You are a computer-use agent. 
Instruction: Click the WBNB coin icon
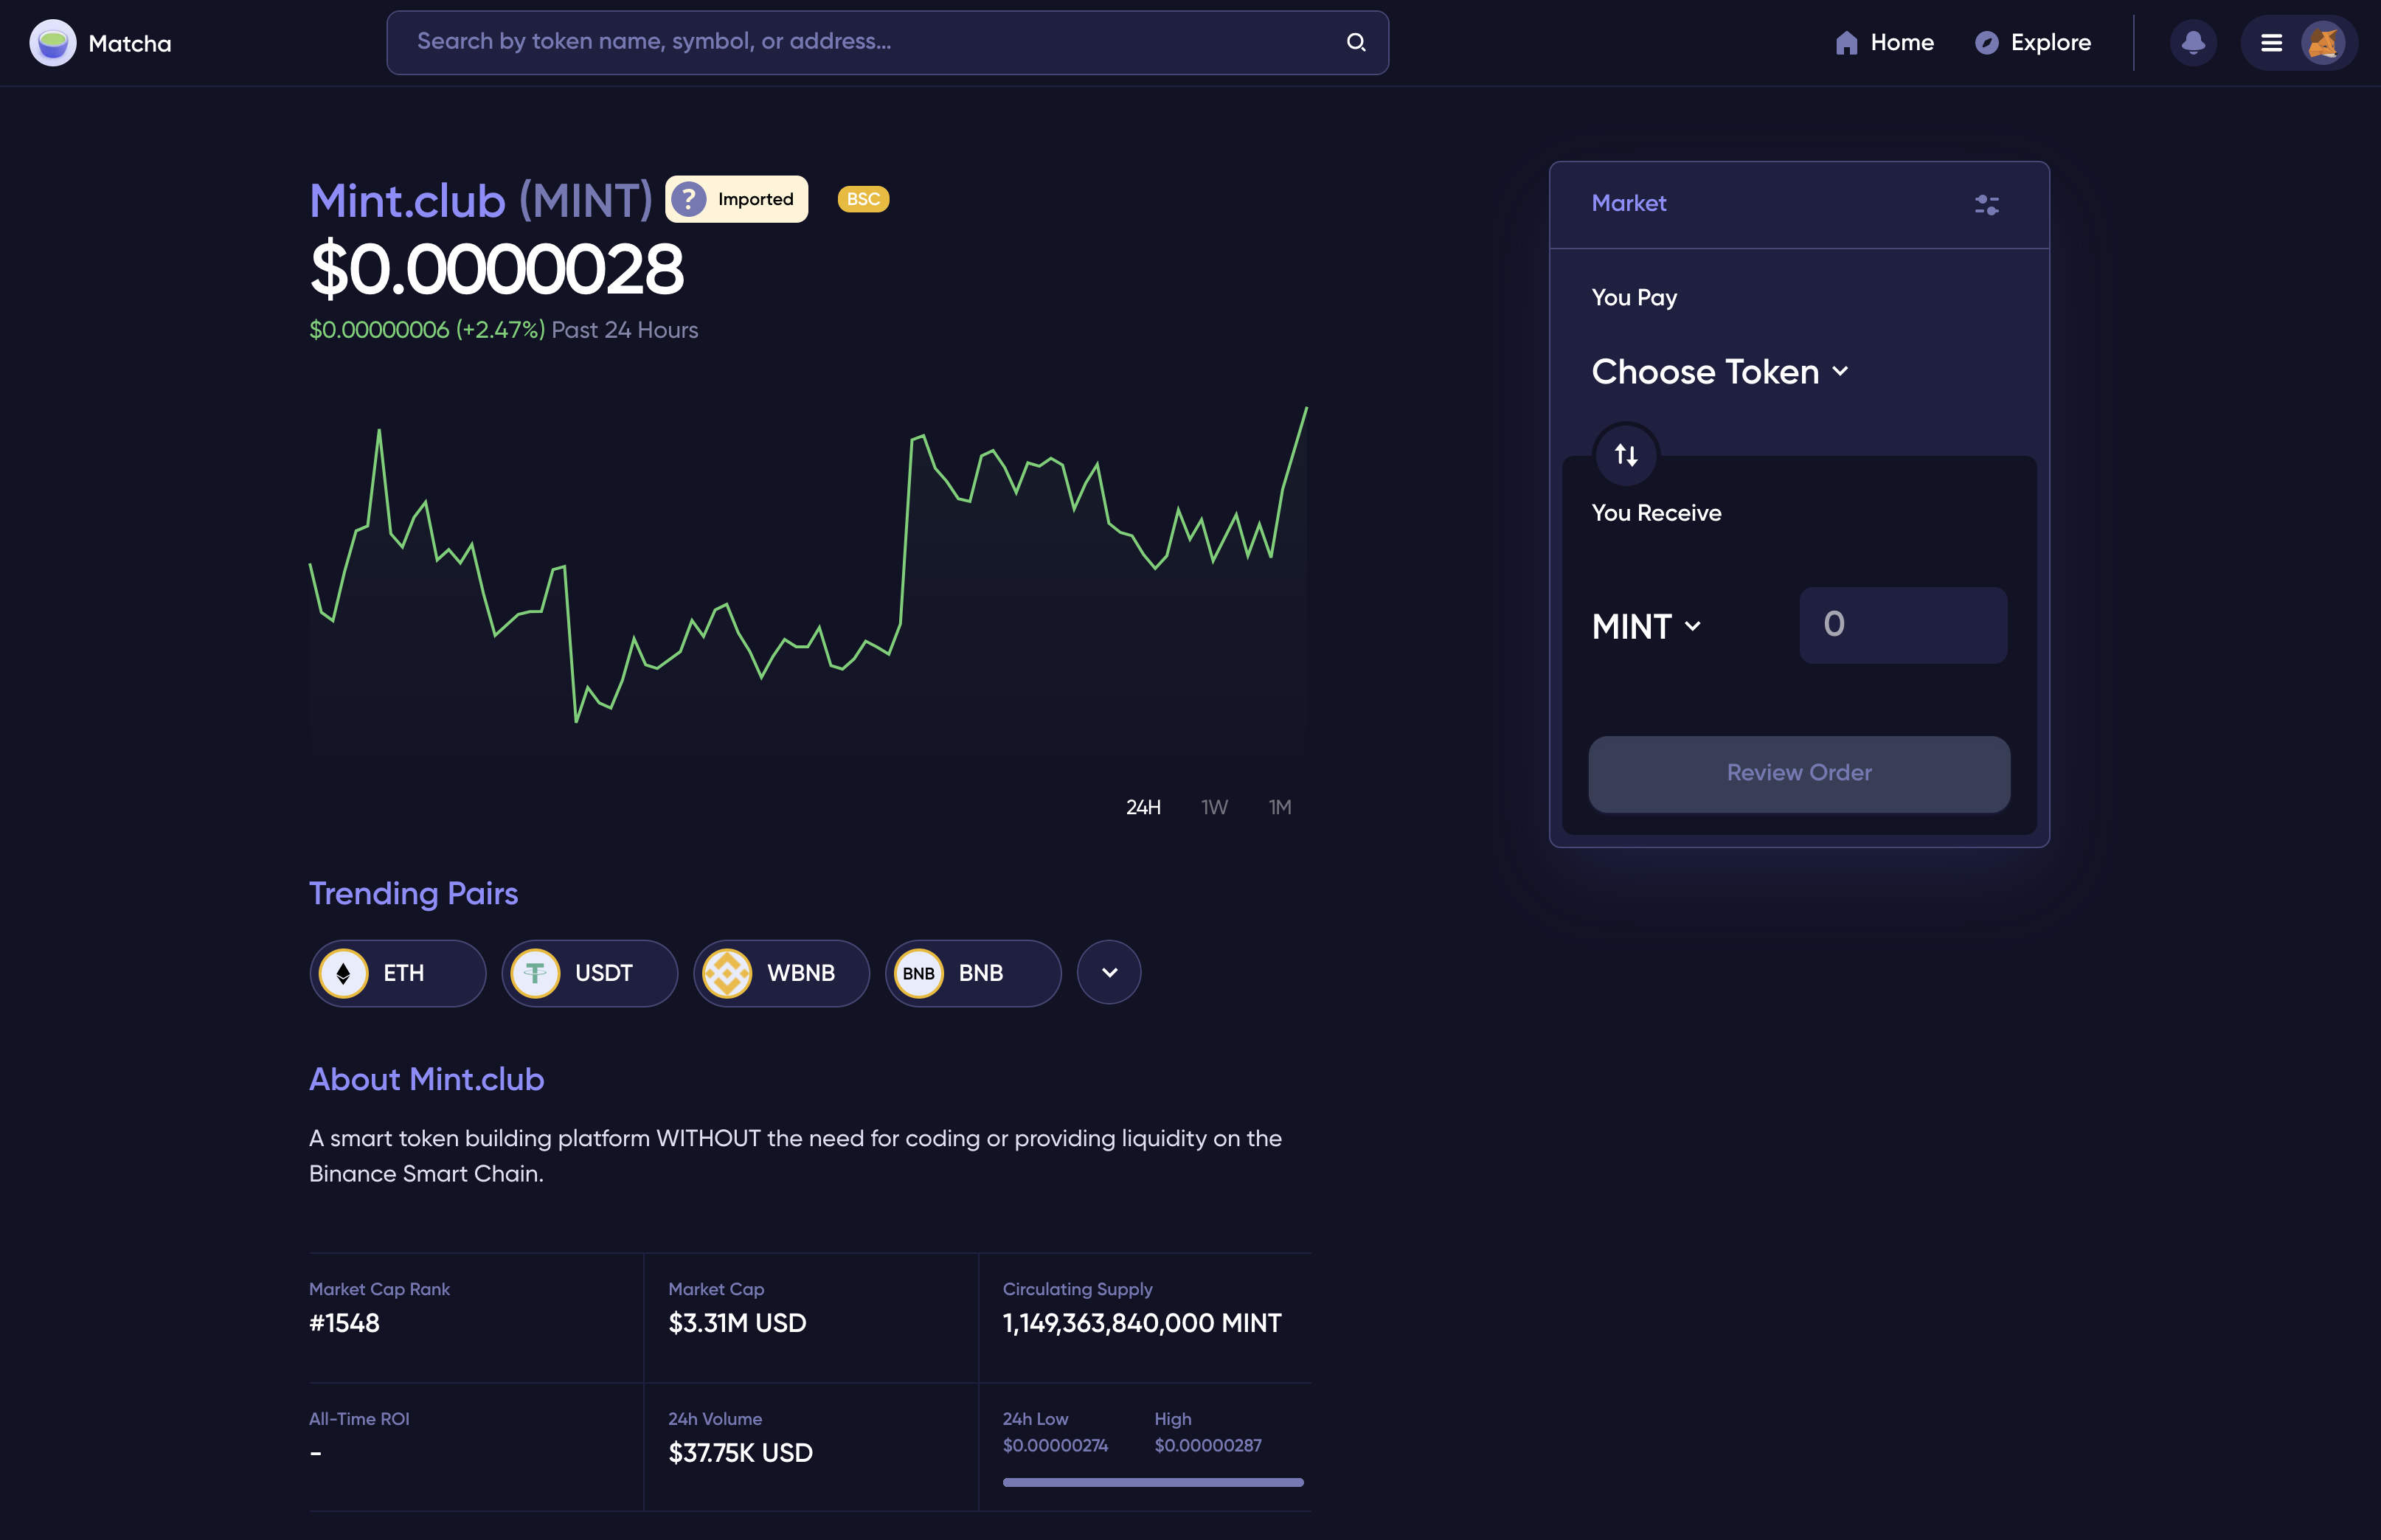tap(727, 973)
